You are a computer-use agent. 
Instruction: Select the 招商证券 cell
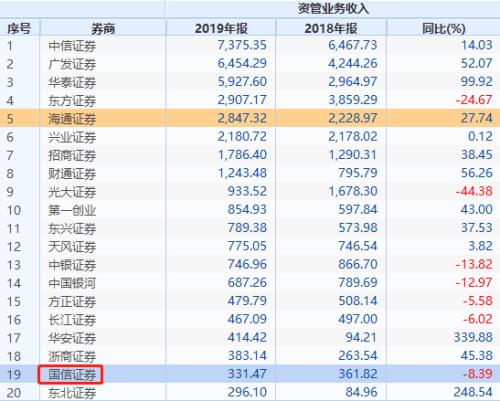72,155
